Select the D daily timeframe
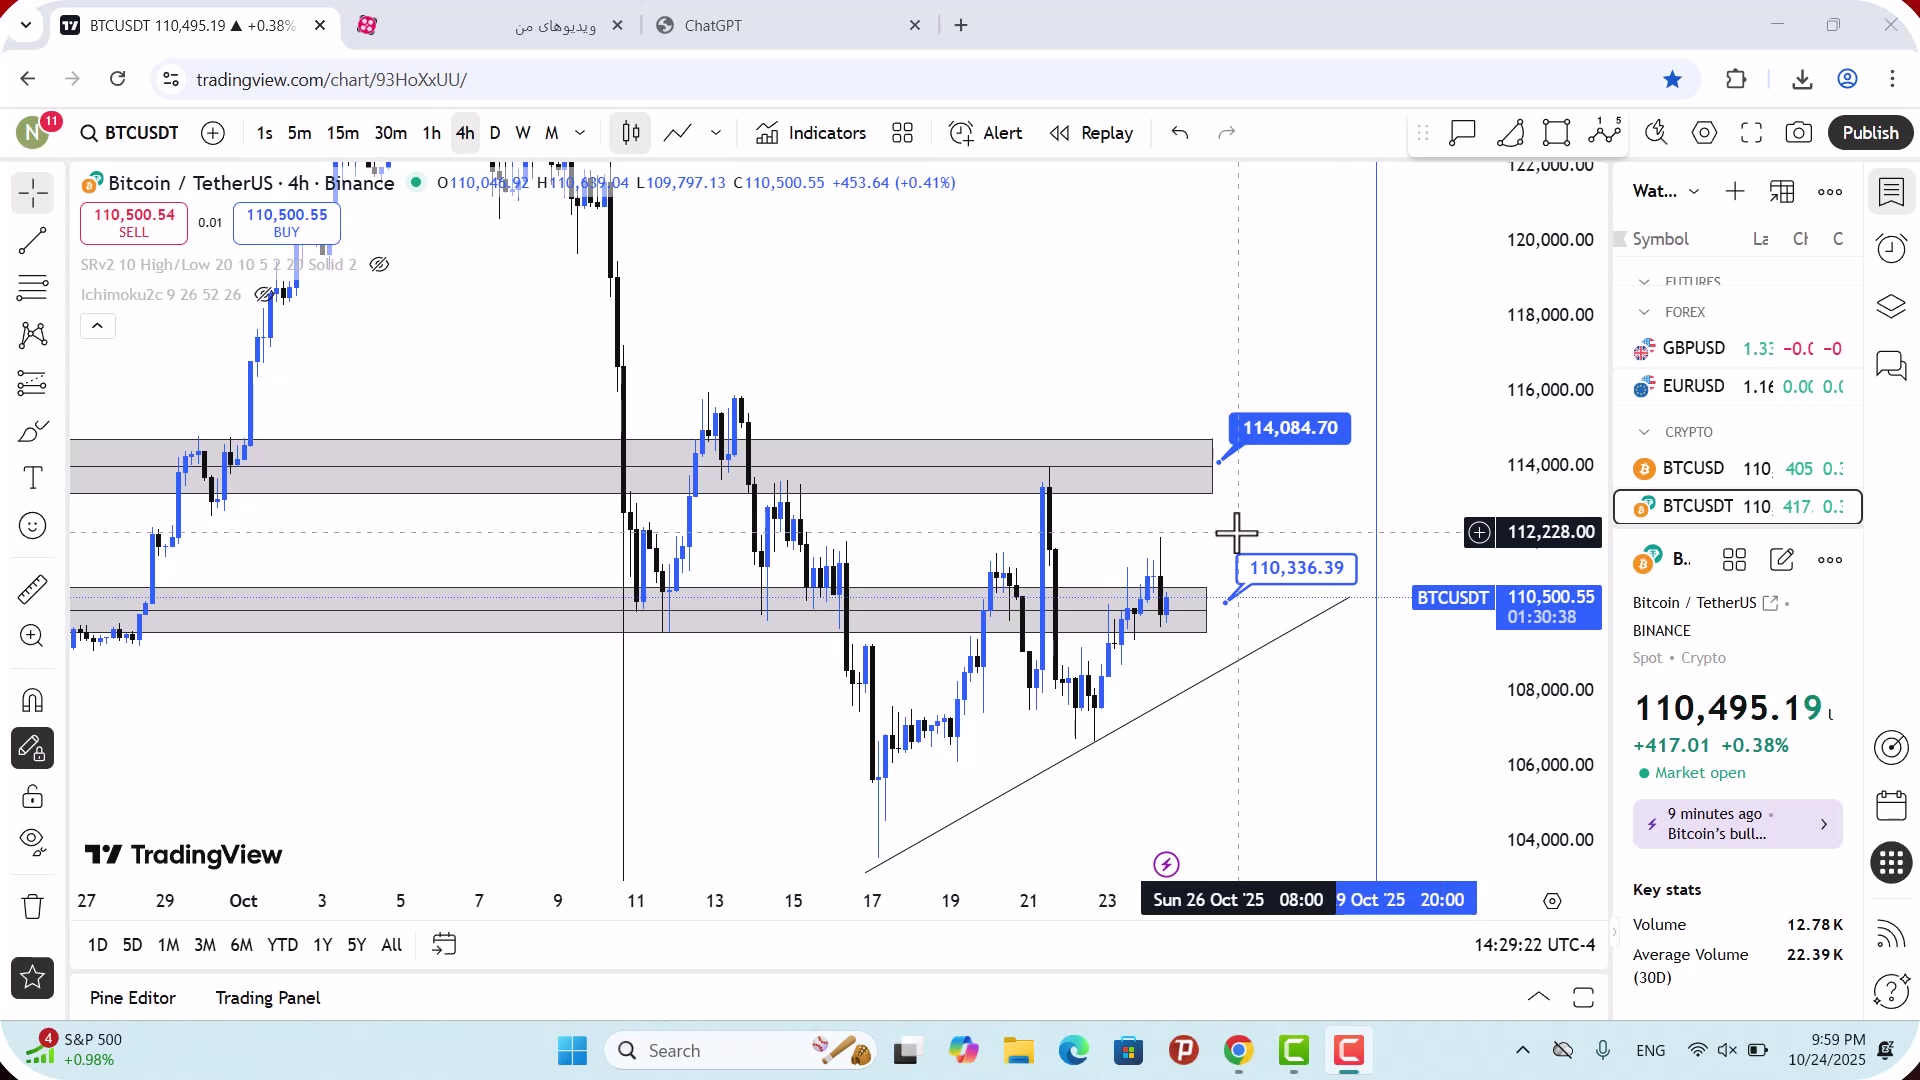This screenshot has height=1080, width=1920. tap(495, 133)
